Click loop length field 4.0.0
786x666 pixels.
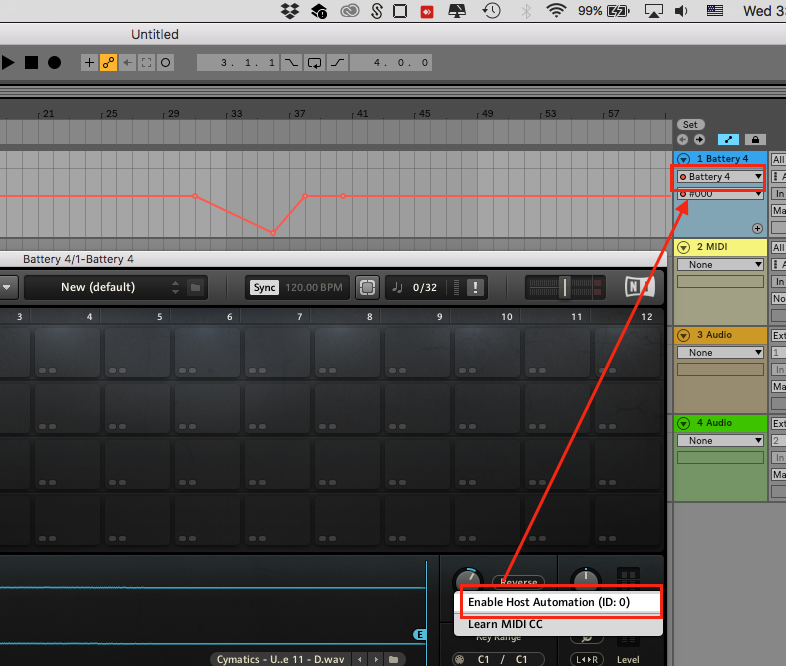[391, 63]
